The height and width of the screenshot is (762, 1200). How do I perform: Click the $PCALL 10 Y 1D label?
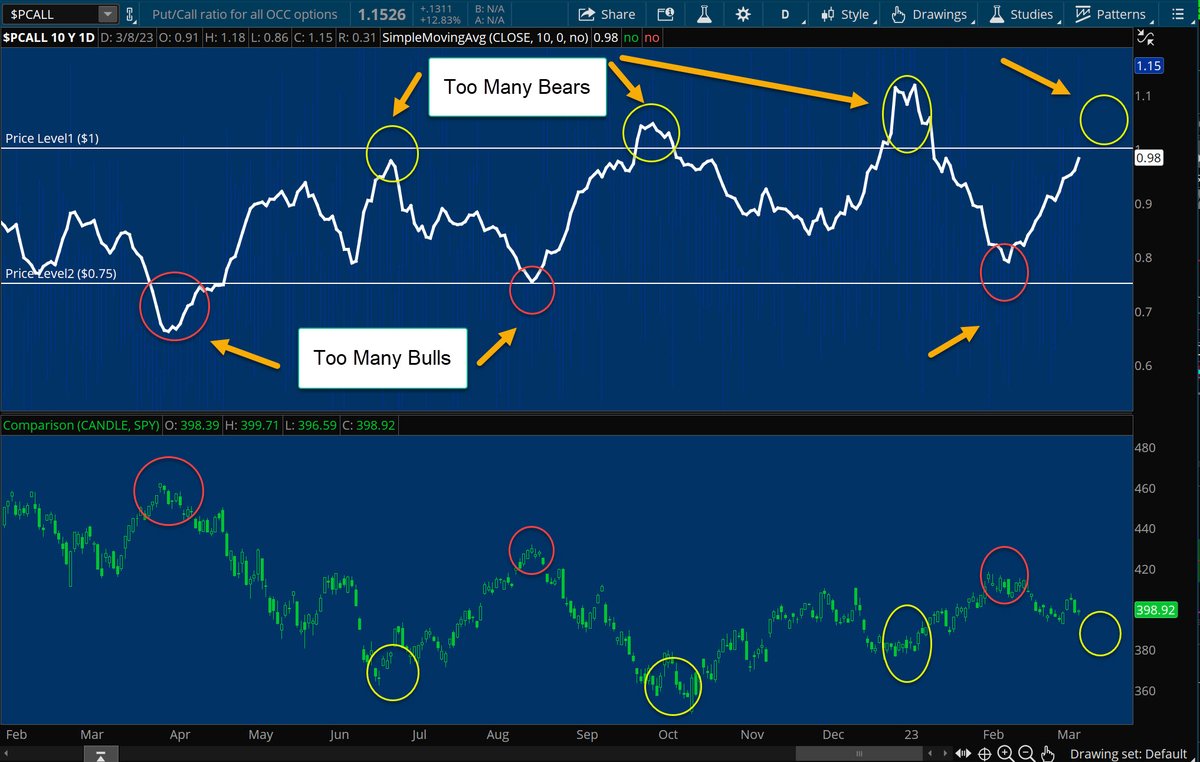coord(49,37)
